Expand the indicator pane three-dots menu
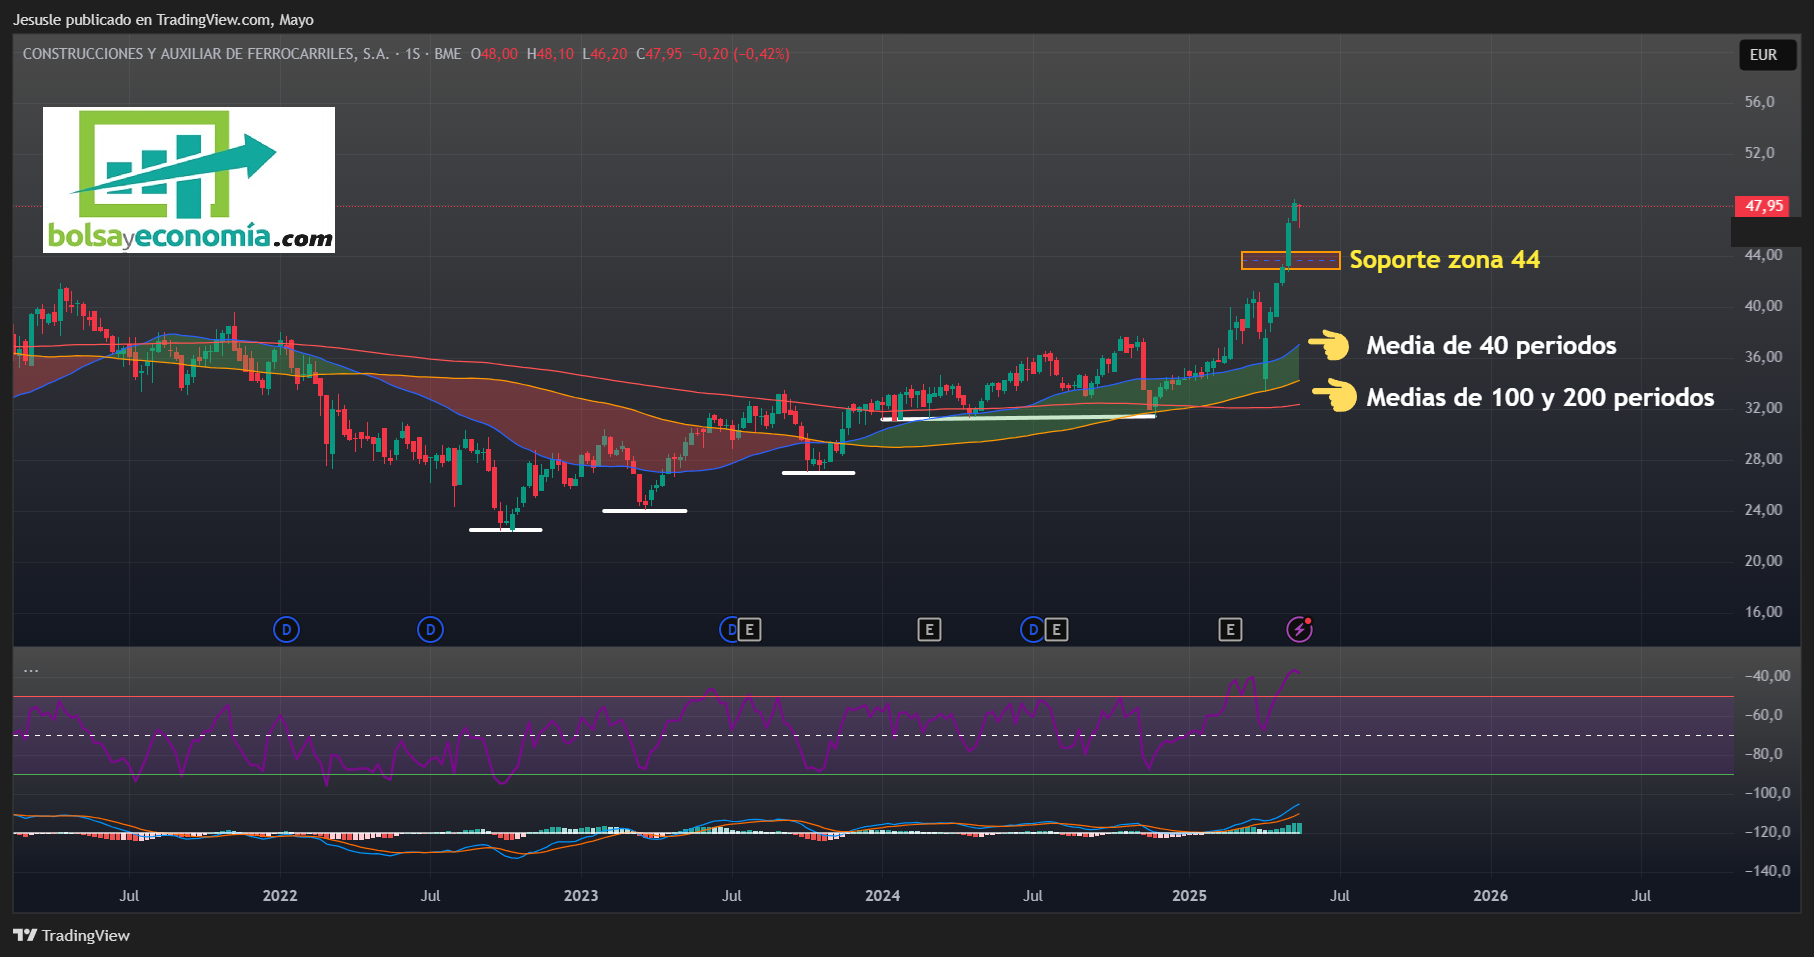 point(31,669)
